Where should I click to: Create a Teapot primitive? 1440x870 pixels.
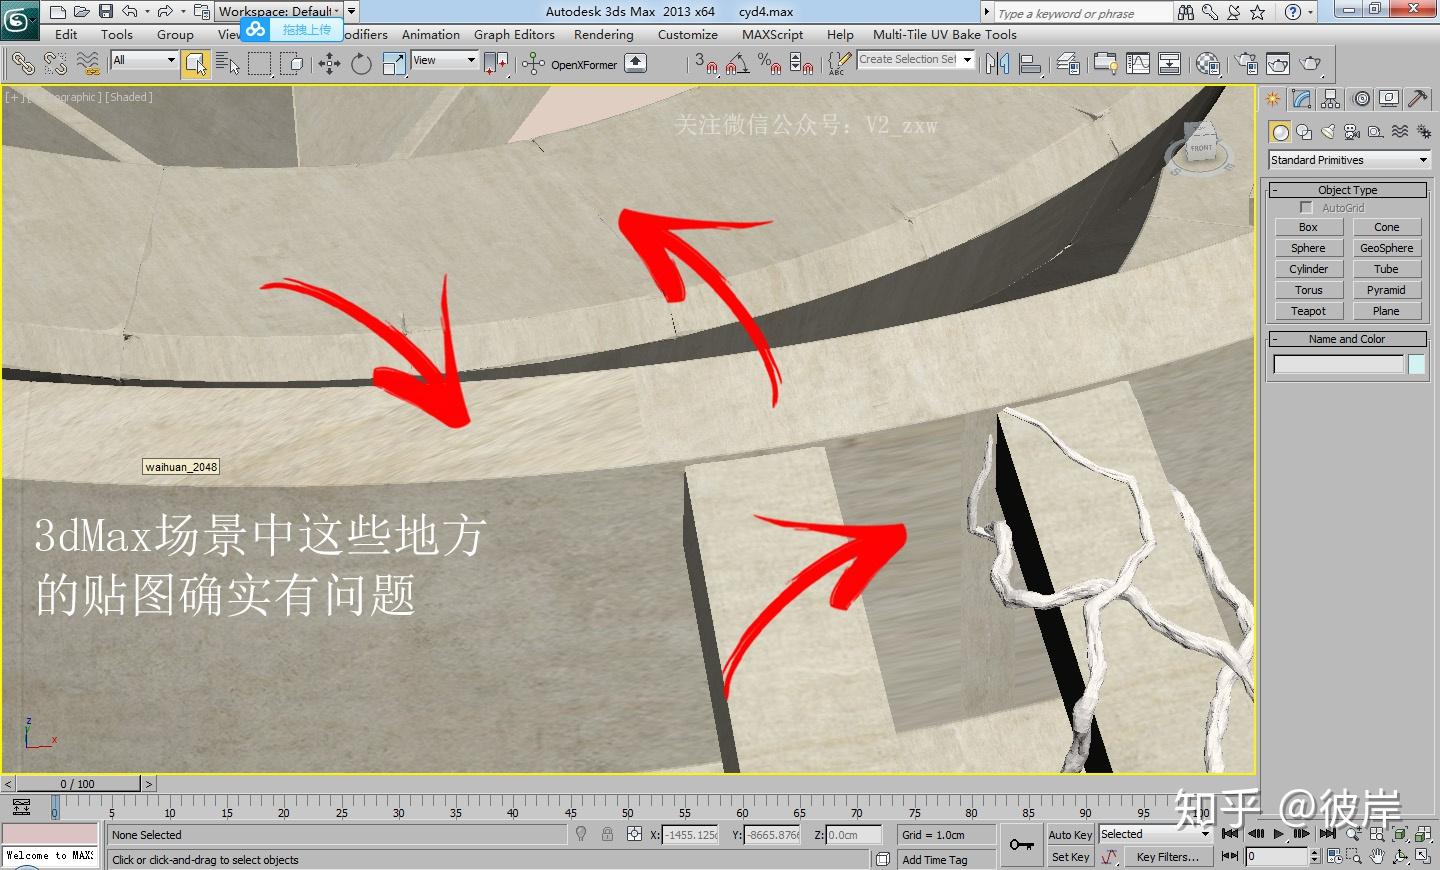1308,311
